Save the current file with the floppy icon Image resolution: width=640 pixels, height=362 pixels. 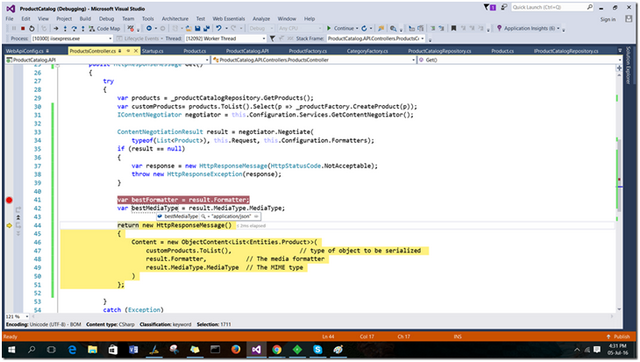(198, 29)
